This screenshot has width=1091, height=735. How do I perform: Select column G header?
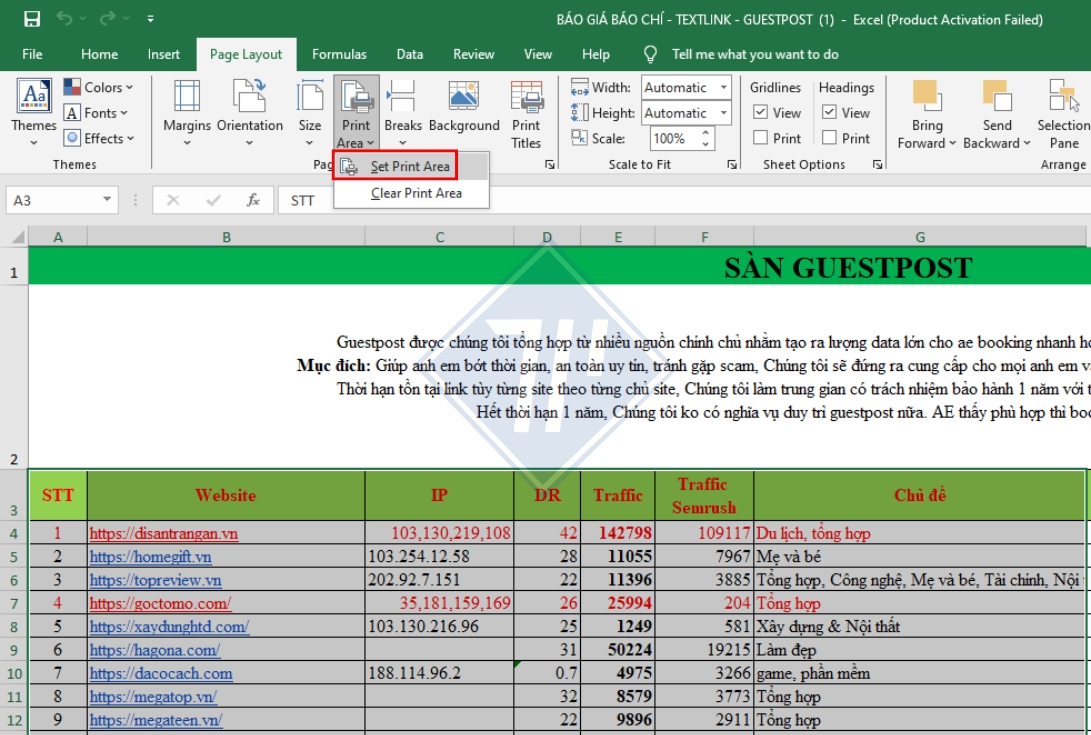click(920, 237)
